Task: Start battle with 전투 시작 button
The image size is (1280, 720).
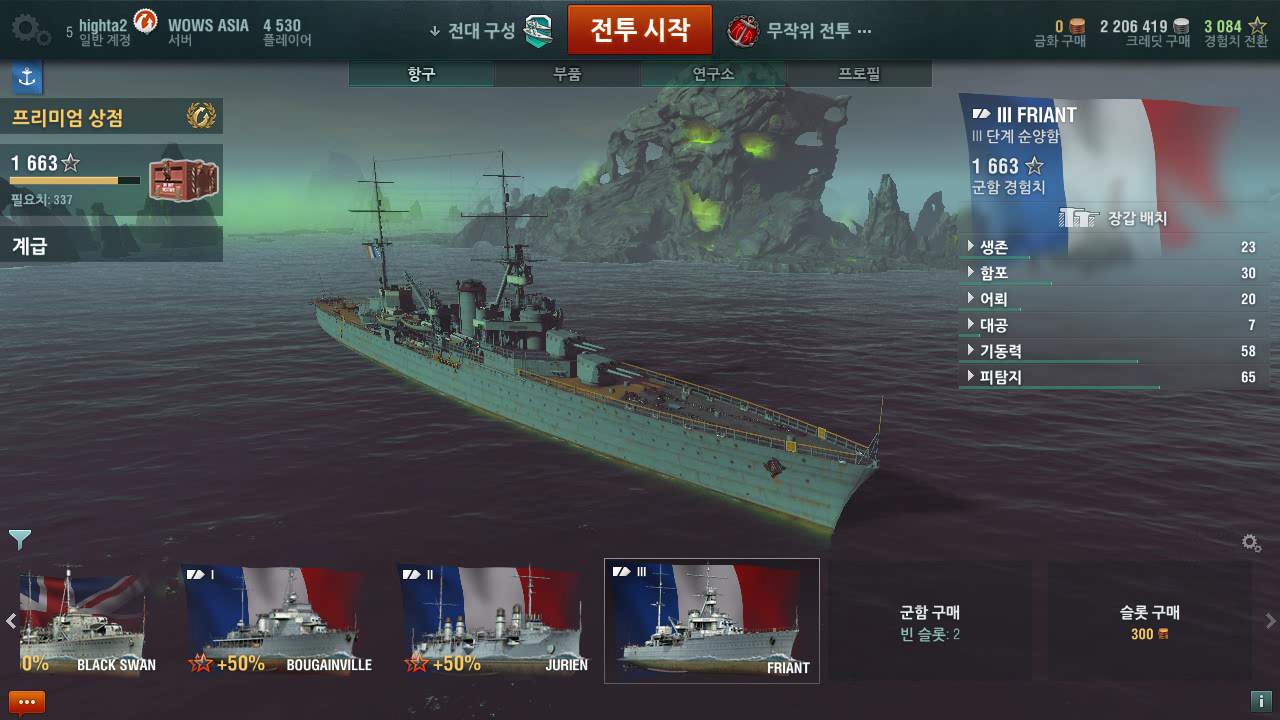Action: [x=640, y=29]
